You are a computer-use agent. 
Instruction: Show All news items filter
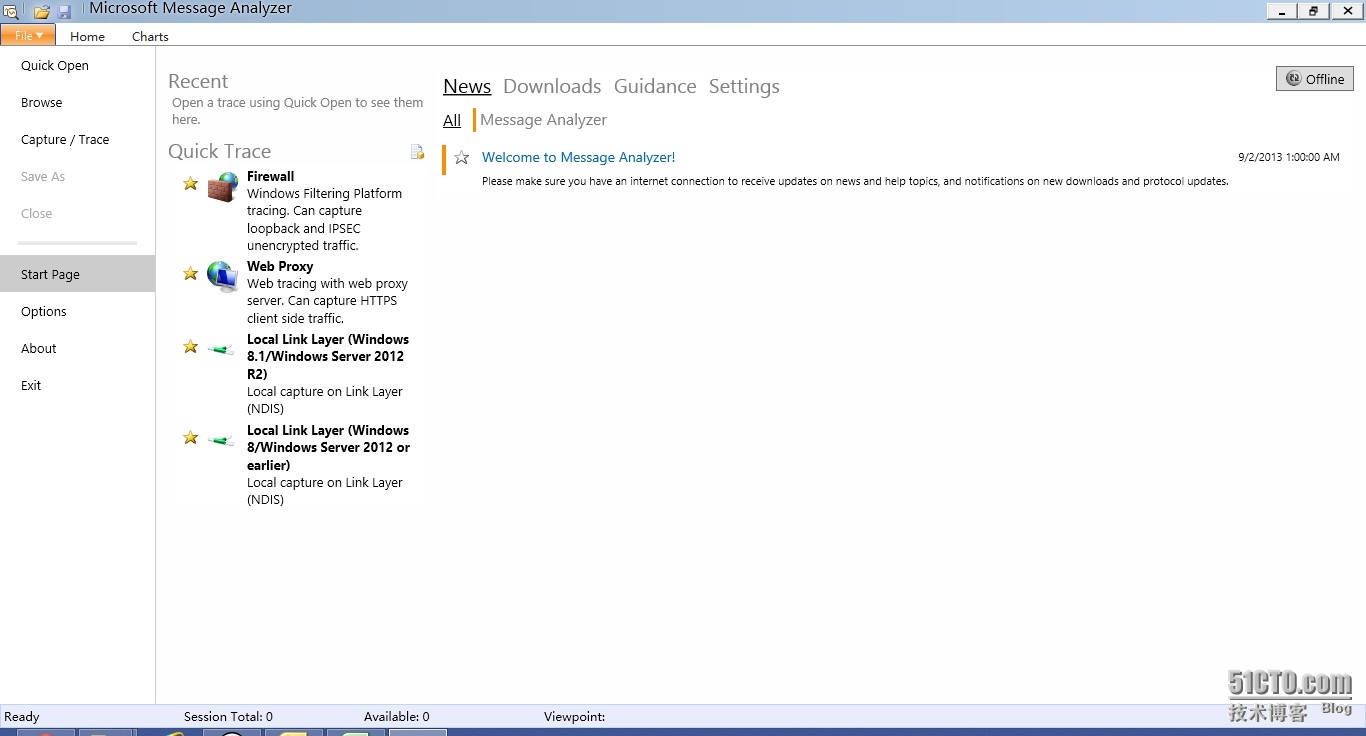click(x=452, y=120)
